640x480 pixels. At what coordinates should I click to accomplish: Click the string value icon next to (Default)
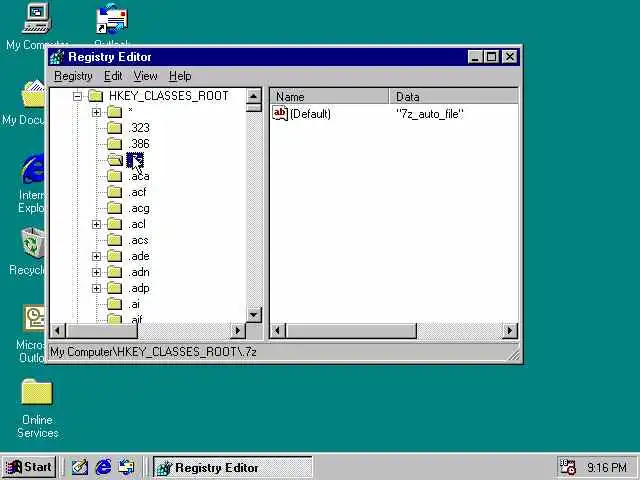click(x=280, y=113)
